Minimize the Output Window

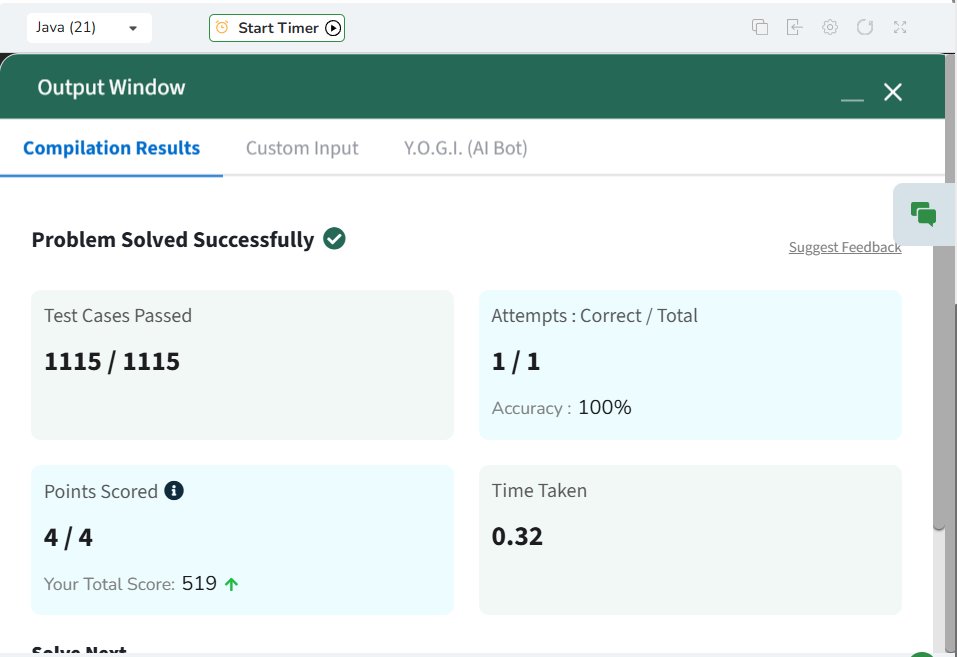point(852,99)
